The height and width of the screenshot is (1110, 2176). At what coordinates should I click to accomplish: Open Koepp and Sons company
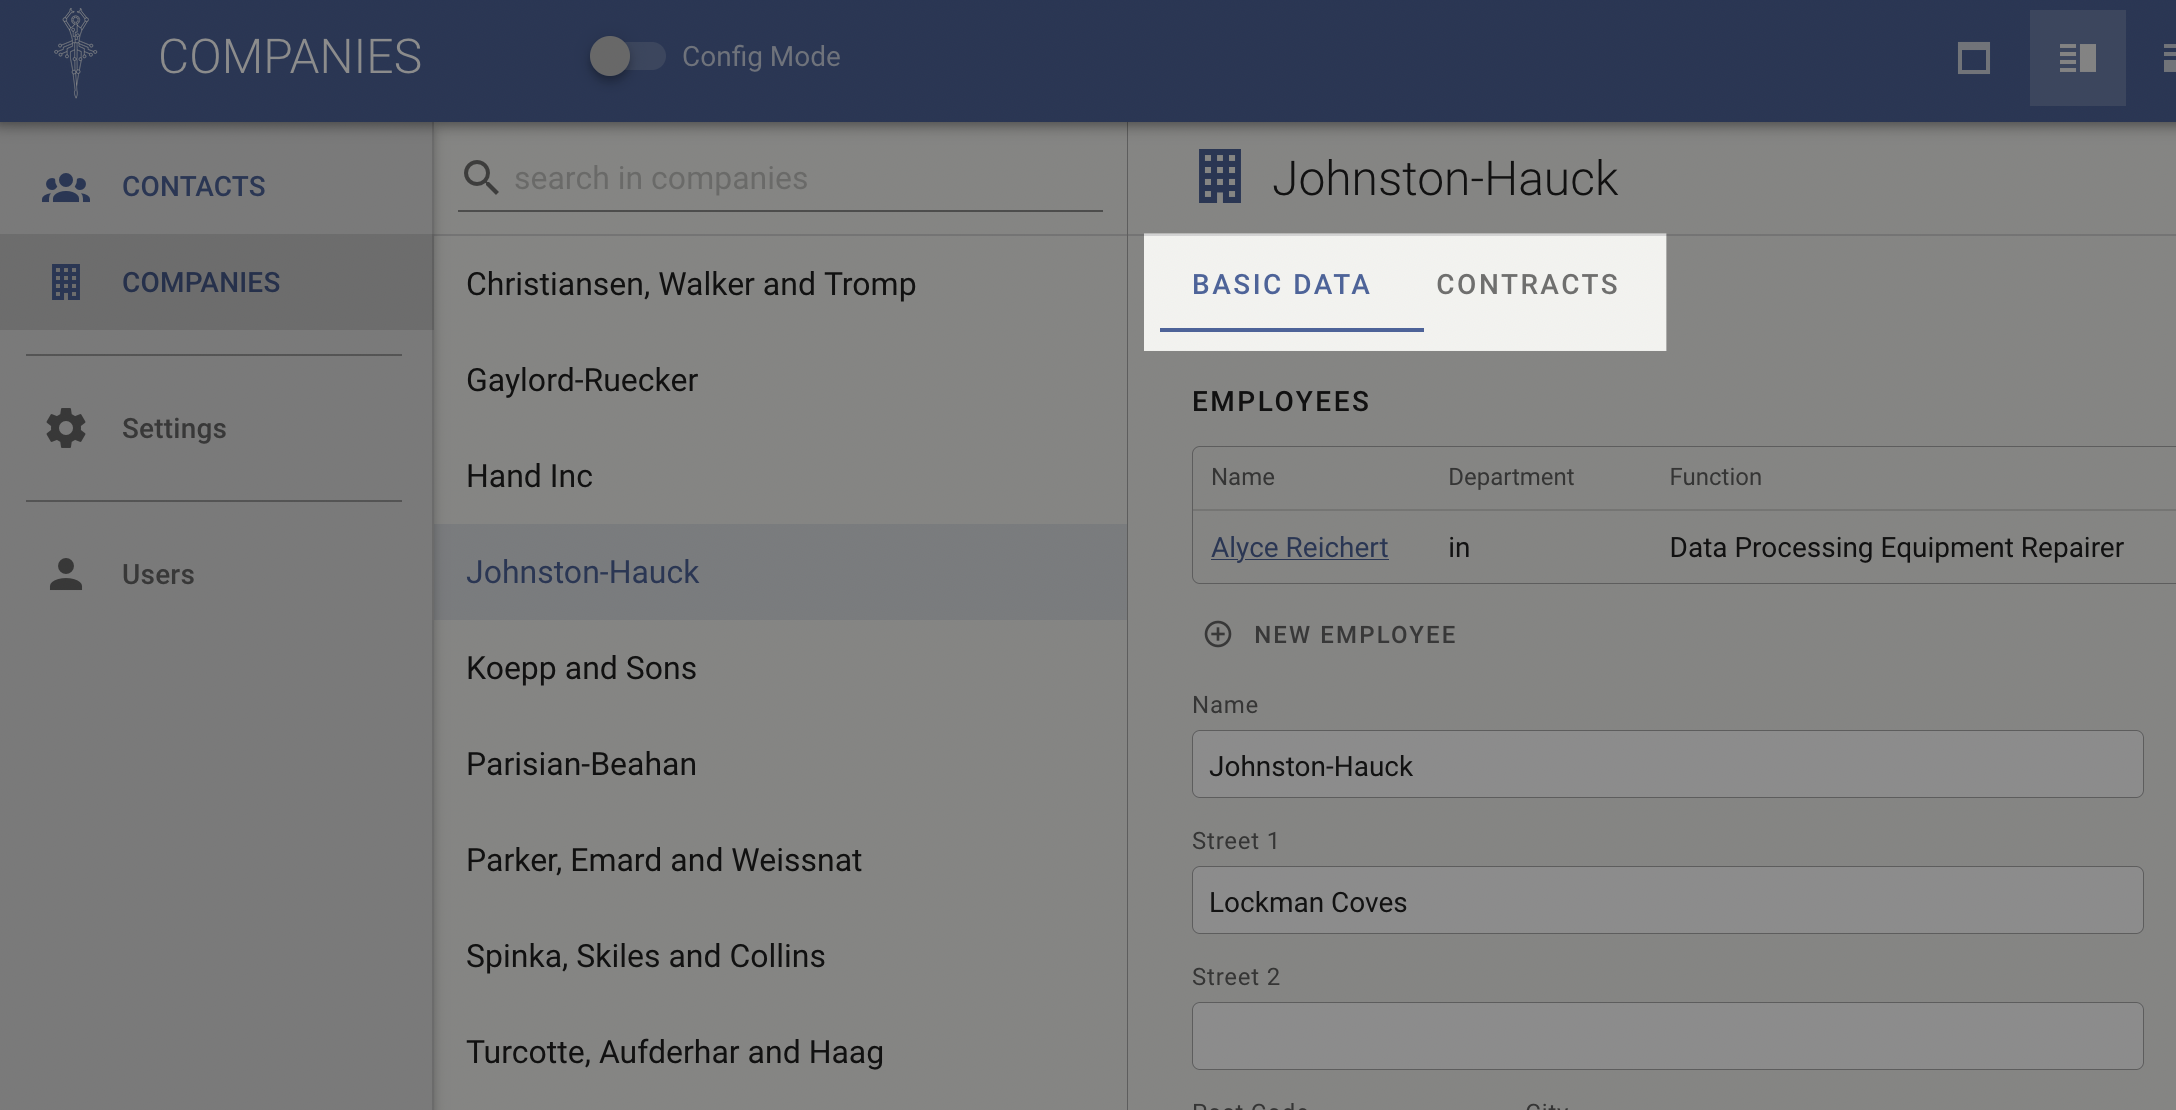point(581,668)
